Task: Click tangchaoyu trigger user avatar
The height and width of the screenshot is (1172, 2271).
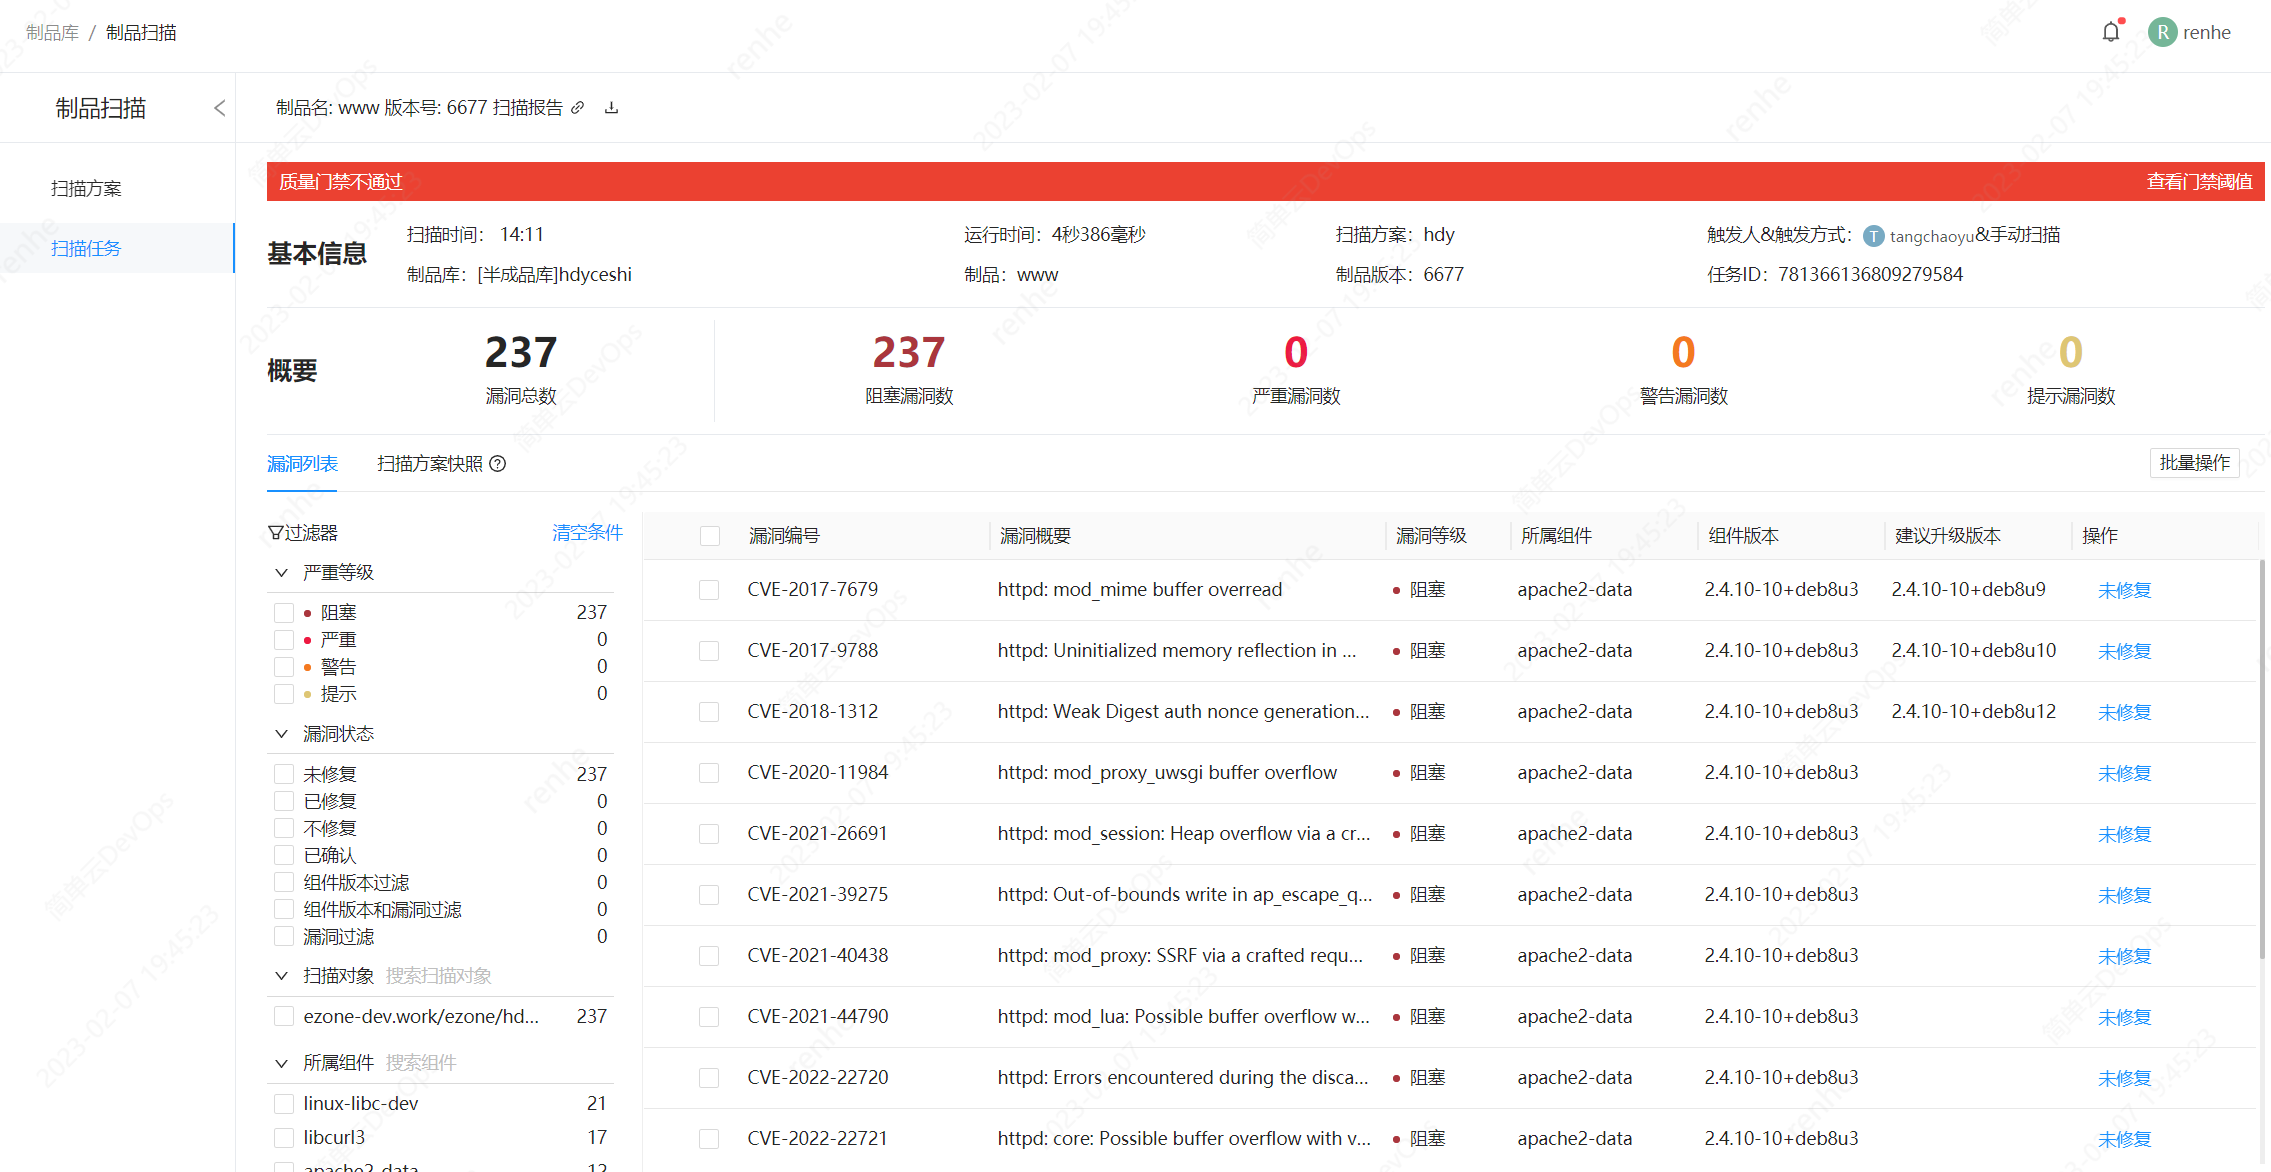Action: 1874,236
